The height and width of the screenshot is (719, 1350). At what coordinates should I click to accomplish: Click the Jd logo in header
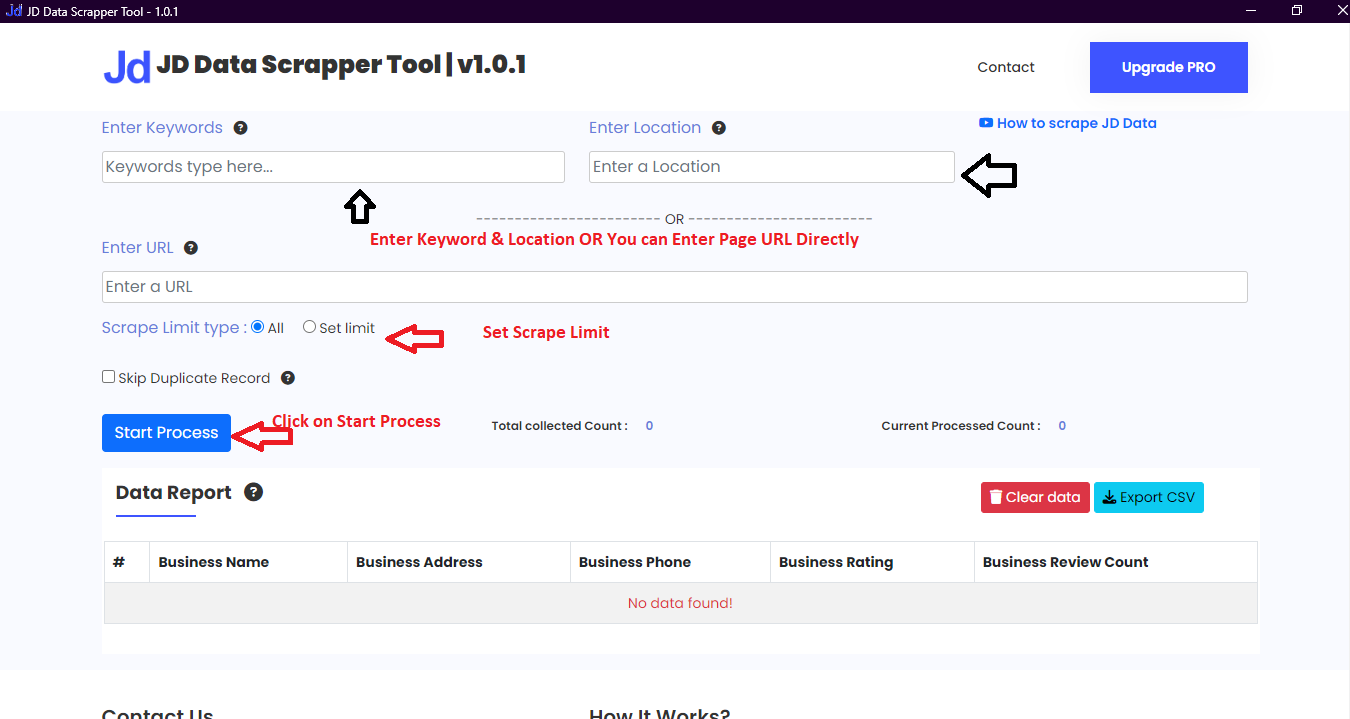coord(127,67)
